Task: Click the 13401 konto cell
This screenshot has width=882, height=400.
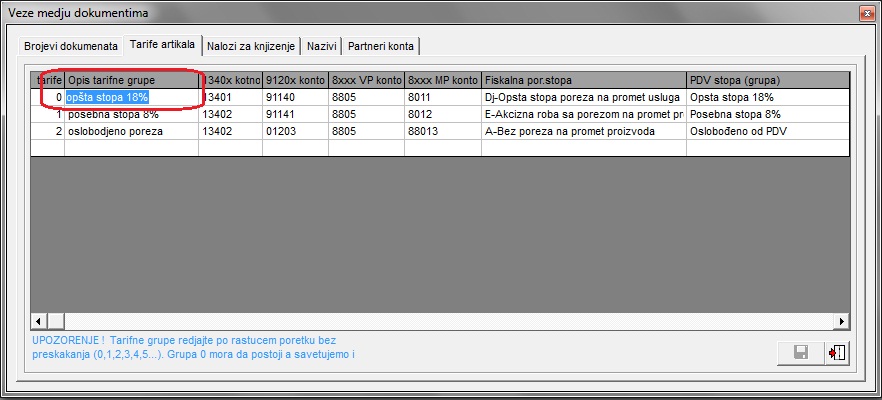Action: click(230, 97)
